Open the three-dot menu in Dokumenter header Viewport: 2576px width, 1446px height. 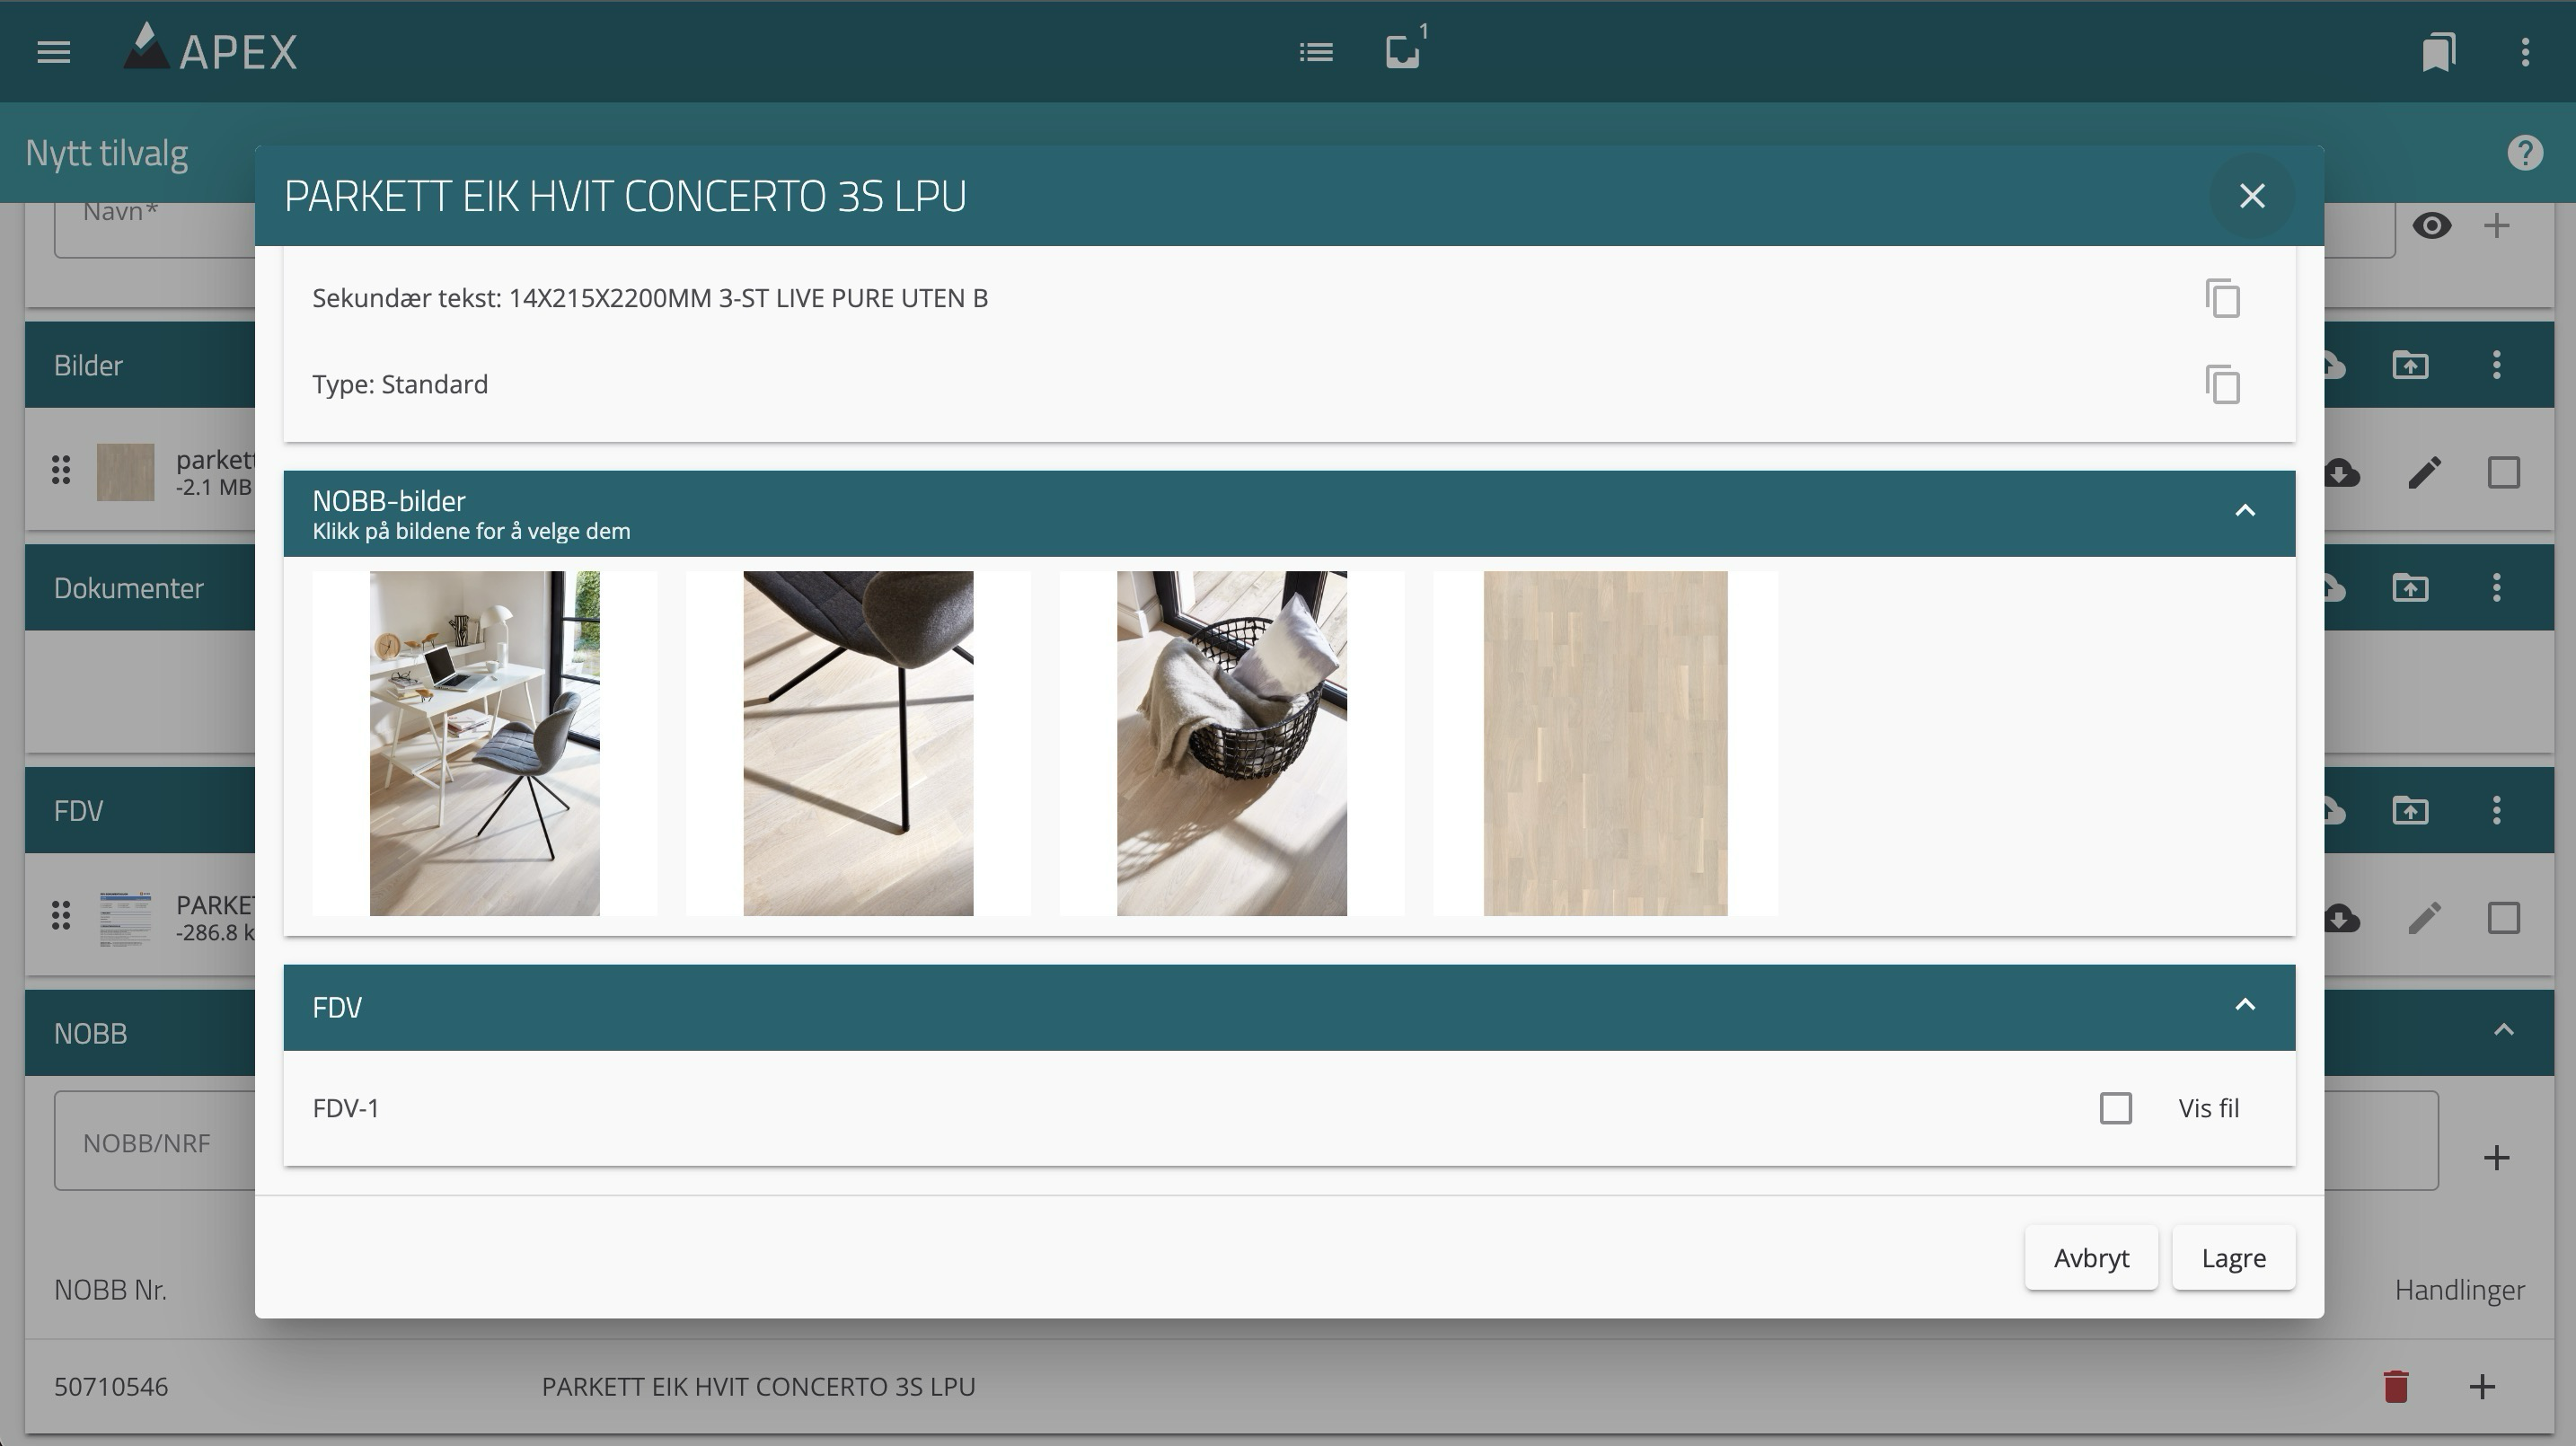(2496, 588)
